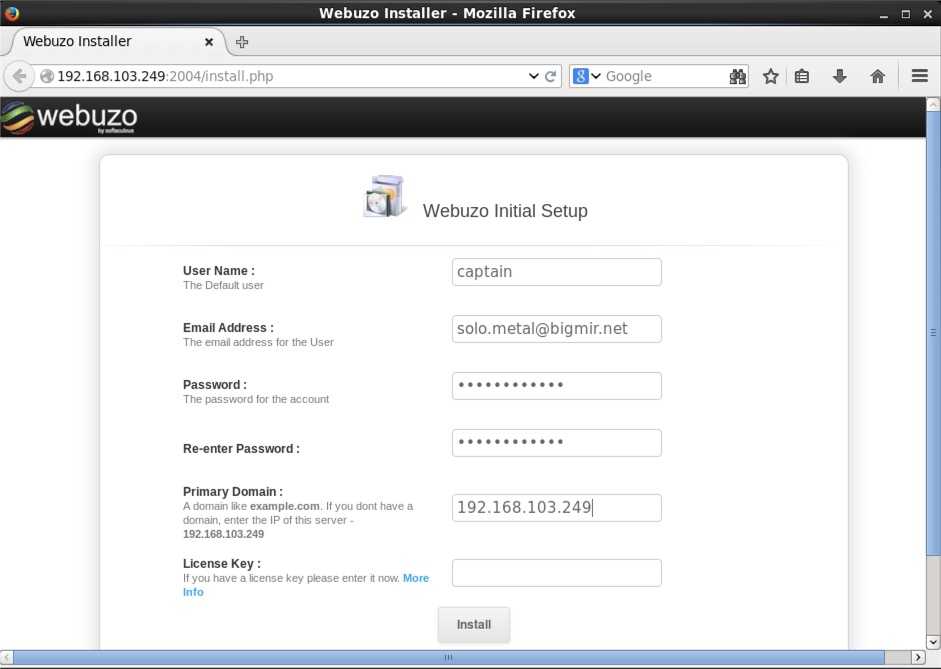This screenshot has width=941, height=669.
Task: Click the Webuzo logo in header
Action: [70, 117]
